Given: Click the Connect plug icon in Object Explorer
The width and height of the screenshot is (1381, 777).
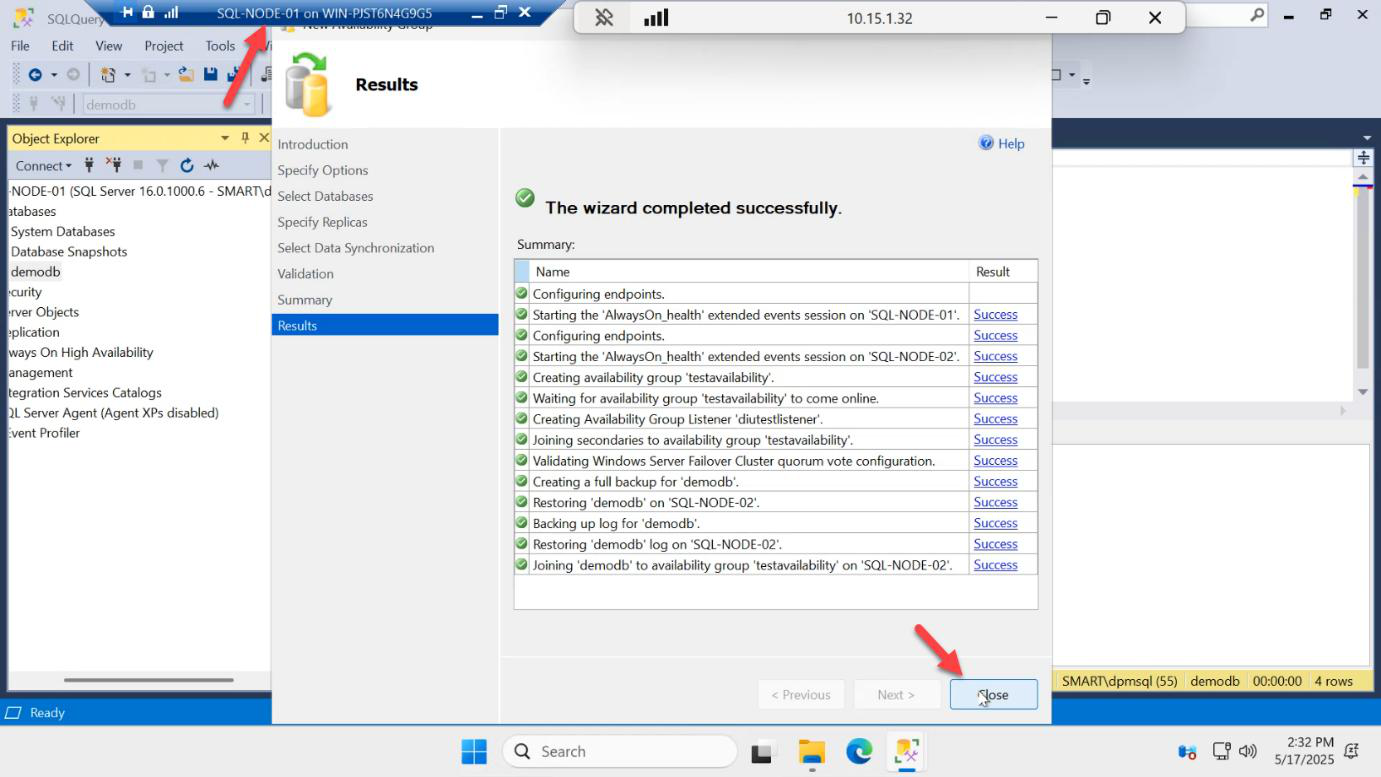Looking at the screenshot, I should 89,165.
